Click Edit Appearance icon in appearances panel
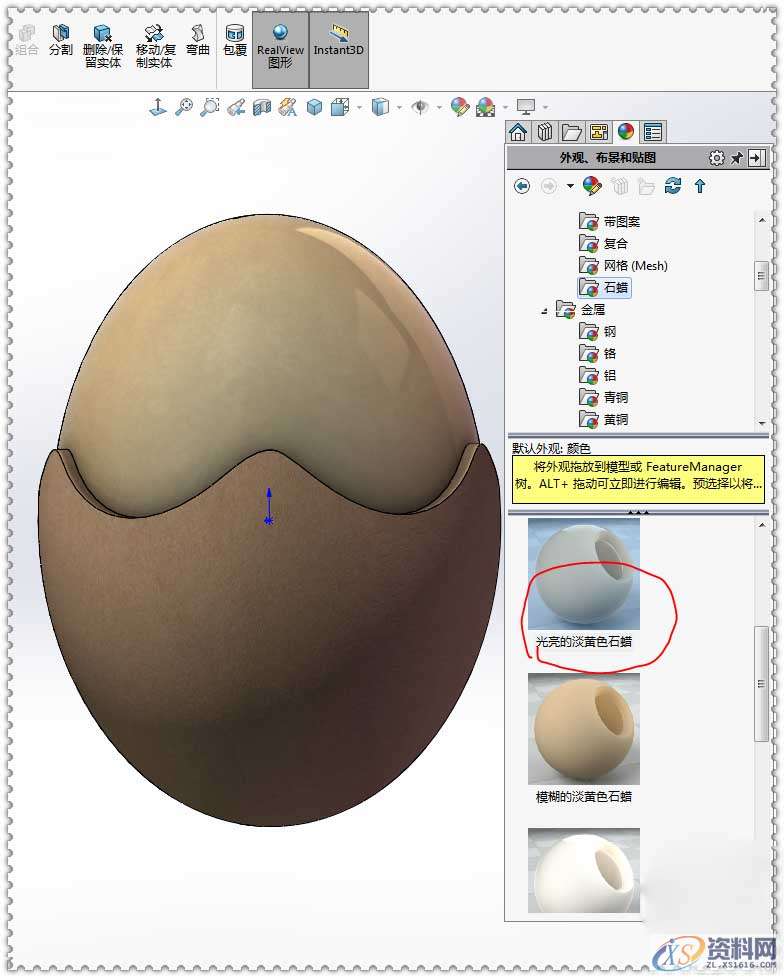 pyautogui.click(x=592, y=186)
